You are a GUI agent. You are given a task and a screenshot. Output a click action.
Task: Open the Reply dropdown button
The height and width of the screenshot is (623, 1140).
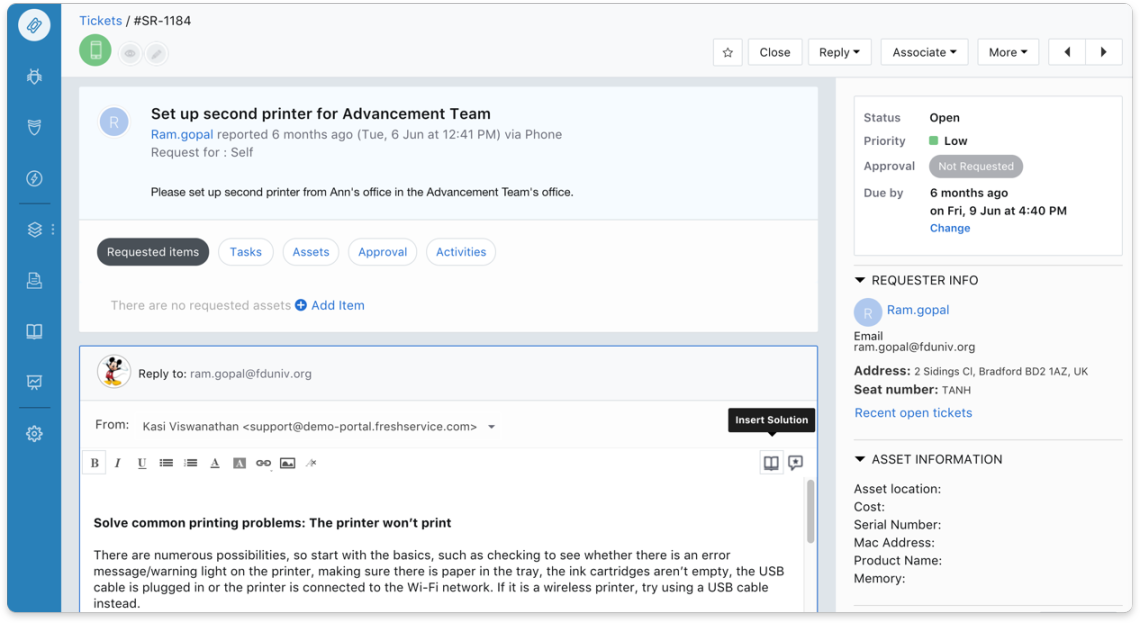point(839,53)
